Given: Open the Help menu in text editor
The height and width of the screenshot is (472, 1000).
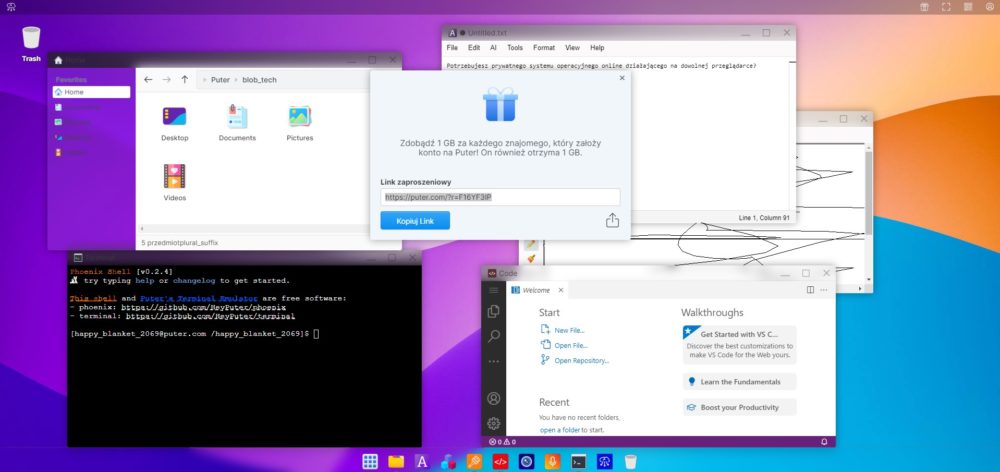Looking at the screenshot, I should coord(597,48).
